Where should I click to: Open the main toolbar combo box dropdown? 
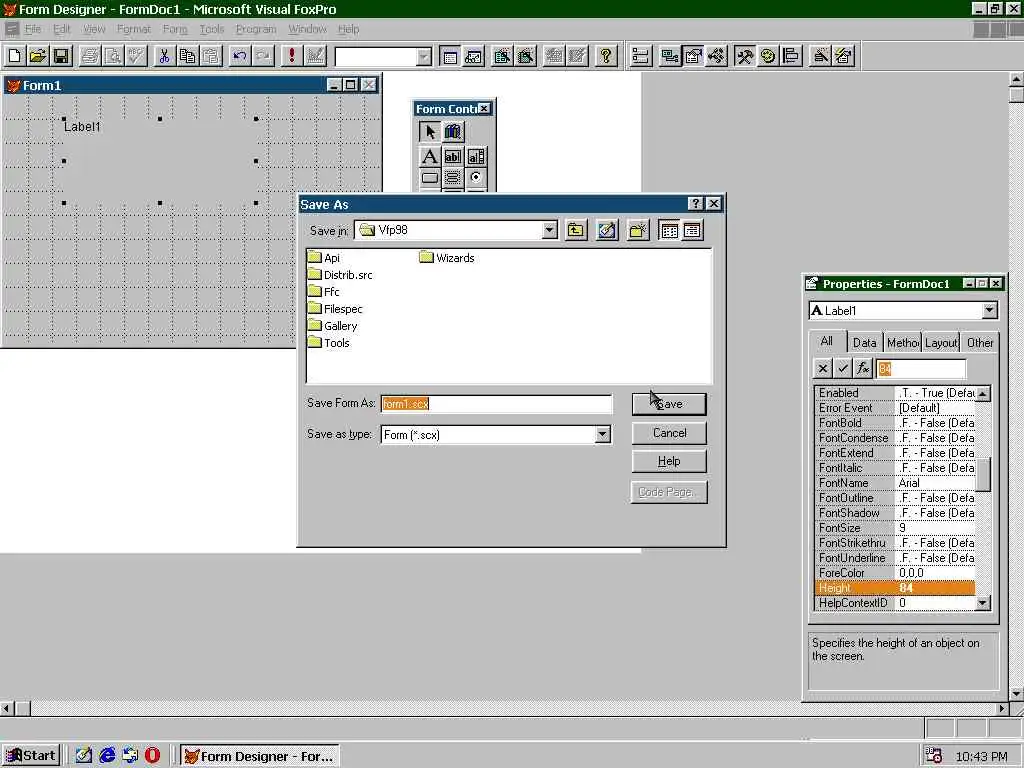click(423, 57)
